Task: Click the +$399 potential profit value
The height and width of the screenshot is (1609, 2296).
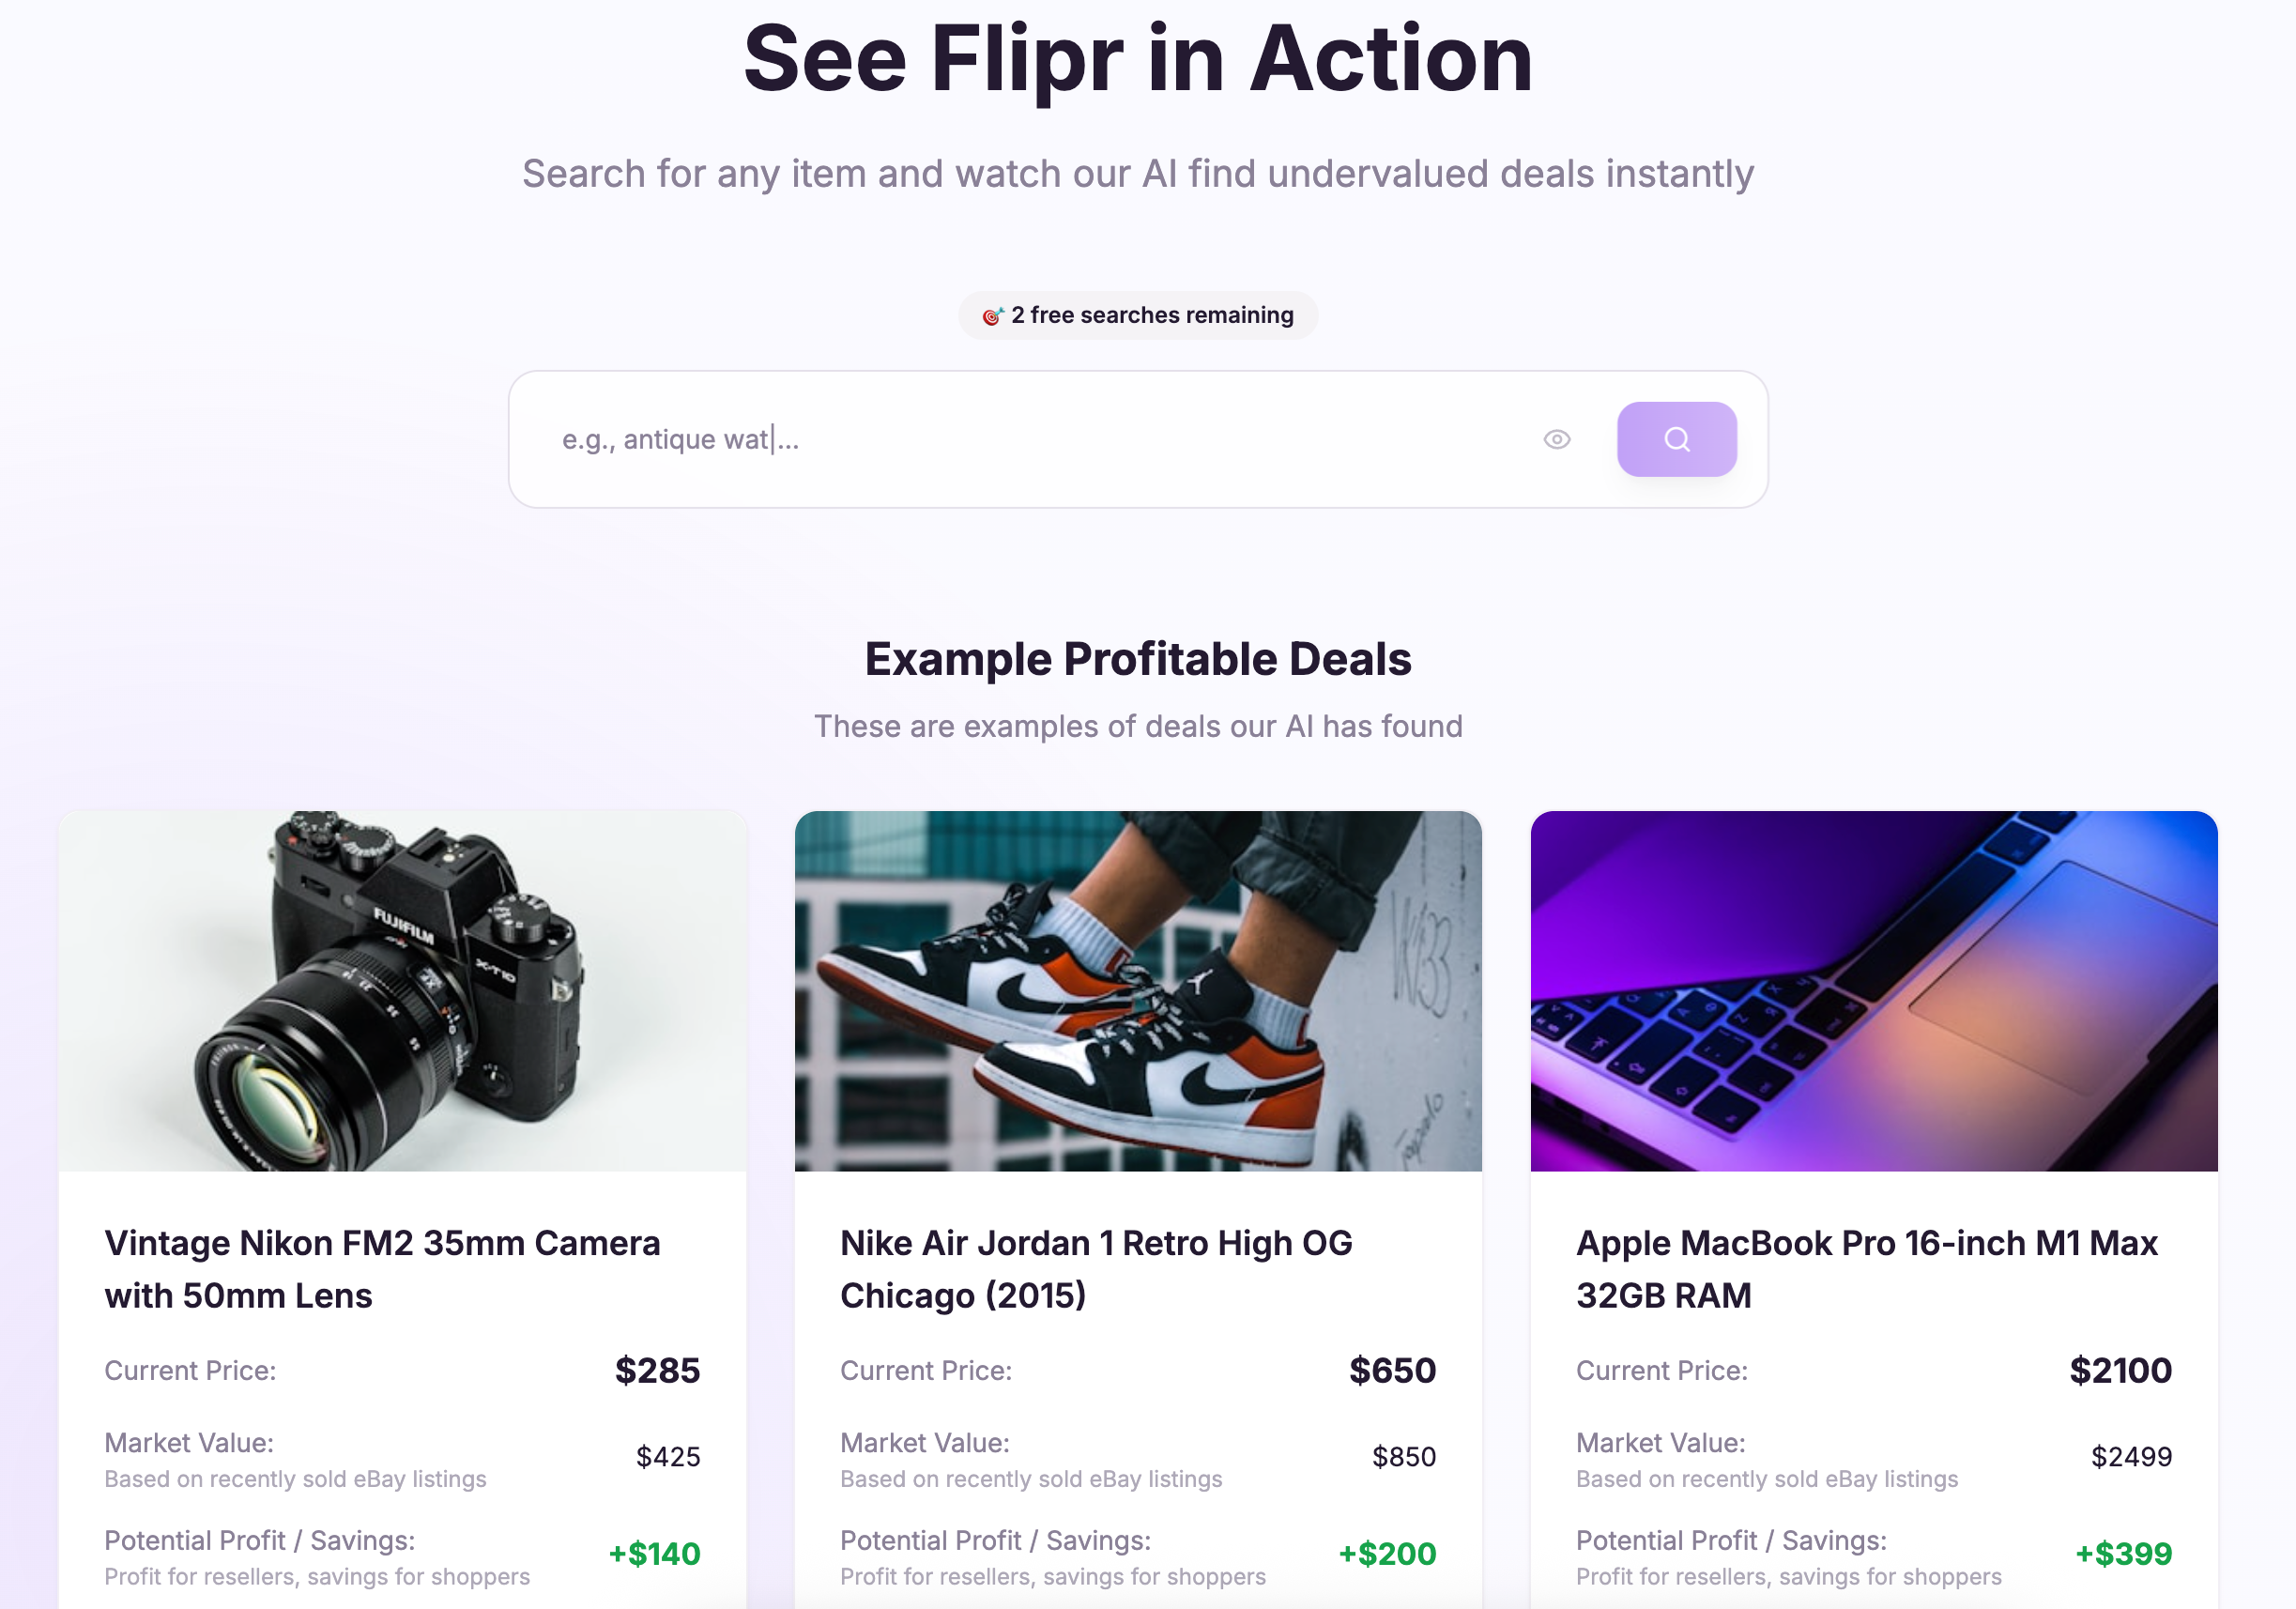Action: coord(2123,1554)
